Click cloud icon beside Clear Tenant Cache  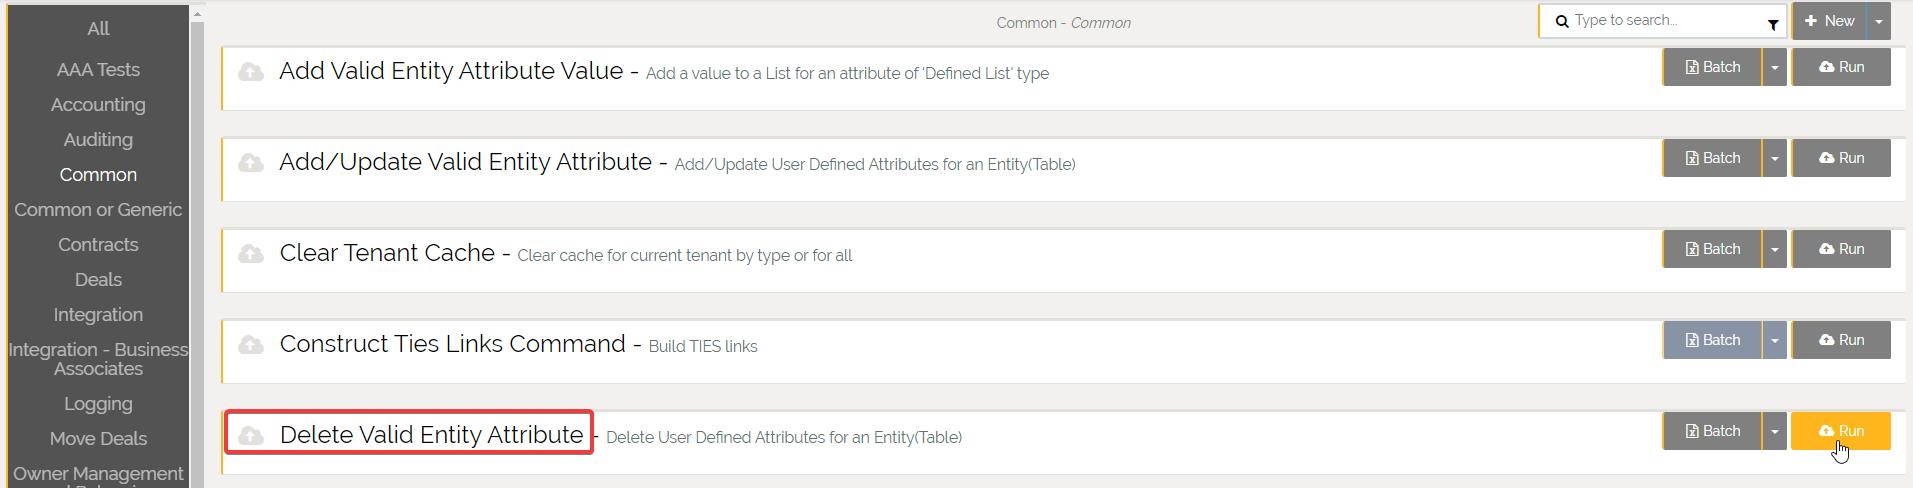[x=251, y=254]
